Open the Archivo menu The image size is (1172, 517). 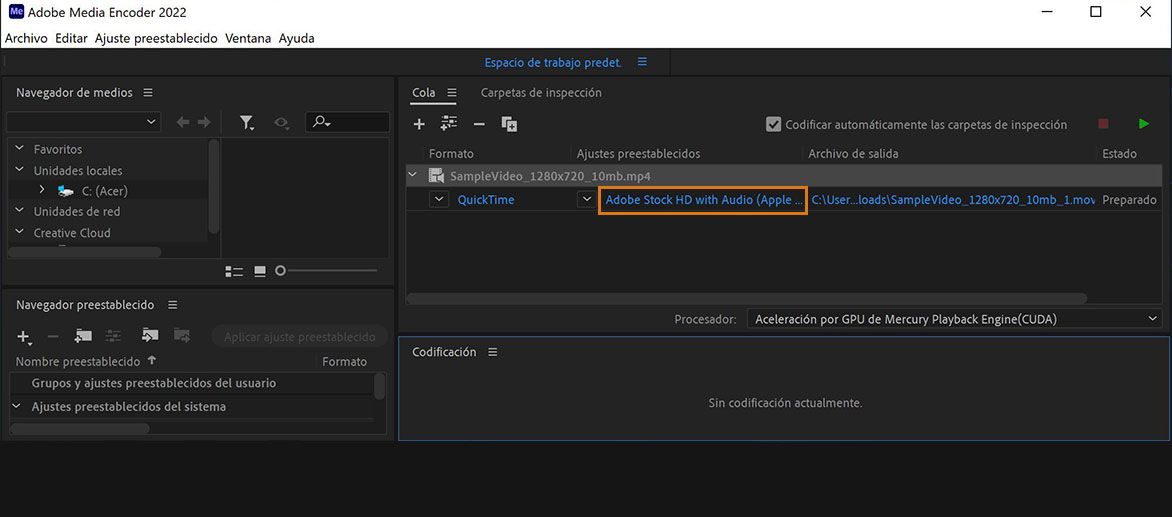coord(26,38)
